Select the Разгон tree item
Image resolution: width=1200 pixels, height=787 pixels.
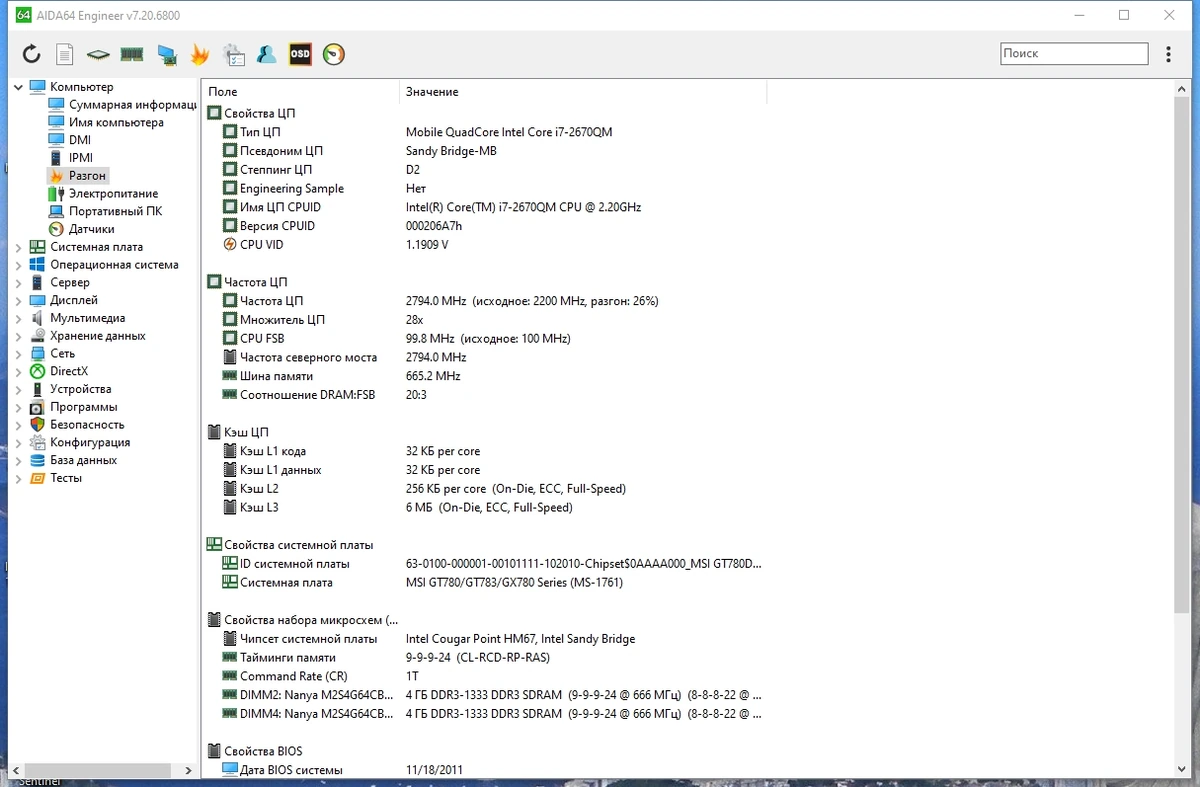[x=78, y=176]
